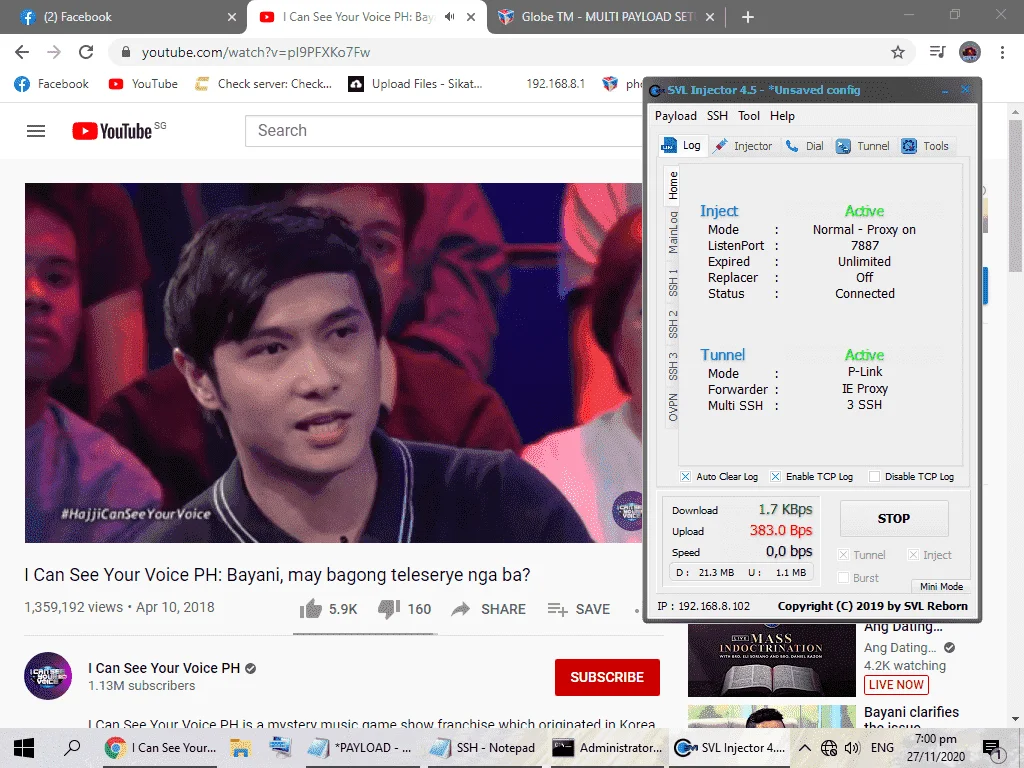1024x768 pixels.
Task: Open the Upload Files - Sikat bookmark
Action: (415, 84)
